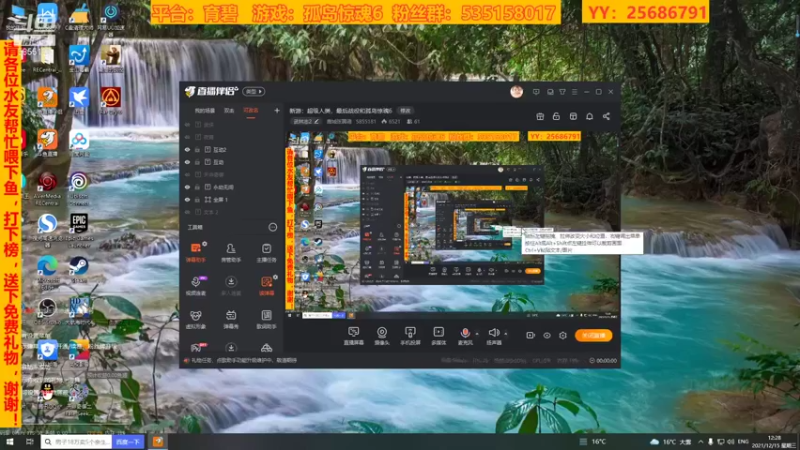Click the orange 关闭直播 button
The image size is (800, 450).
point(593,335)
